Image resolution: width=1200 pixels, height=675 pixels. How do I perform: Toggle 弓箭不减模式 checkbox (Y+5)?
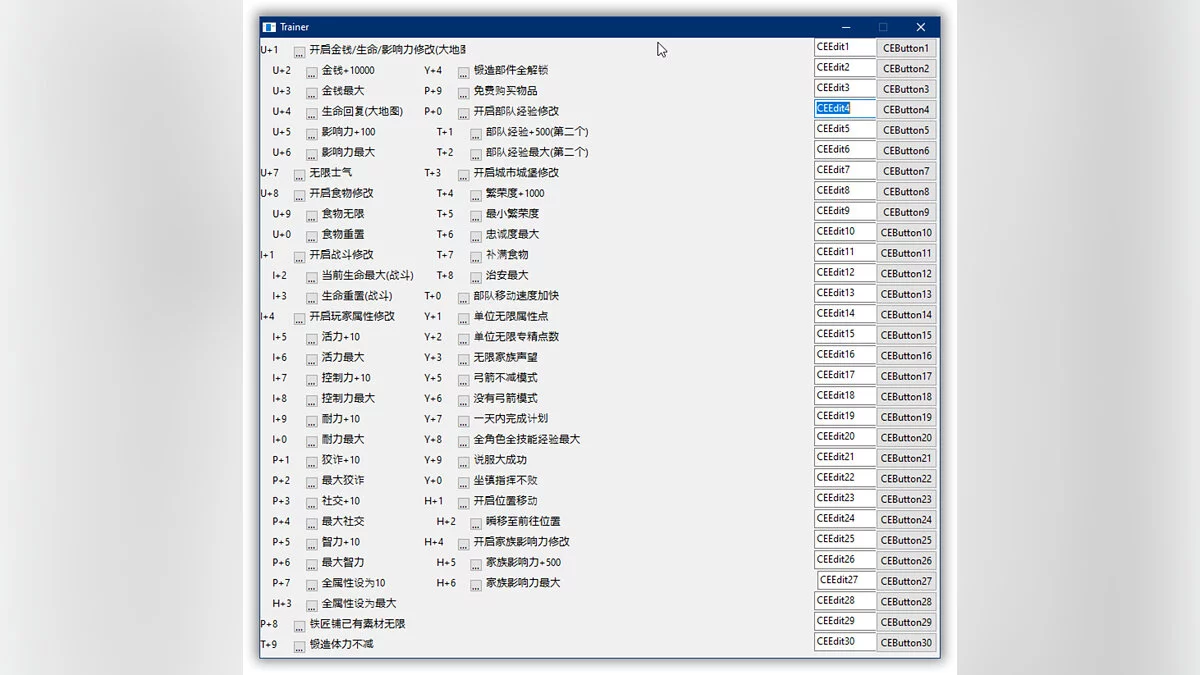click(x=464, y=379)
